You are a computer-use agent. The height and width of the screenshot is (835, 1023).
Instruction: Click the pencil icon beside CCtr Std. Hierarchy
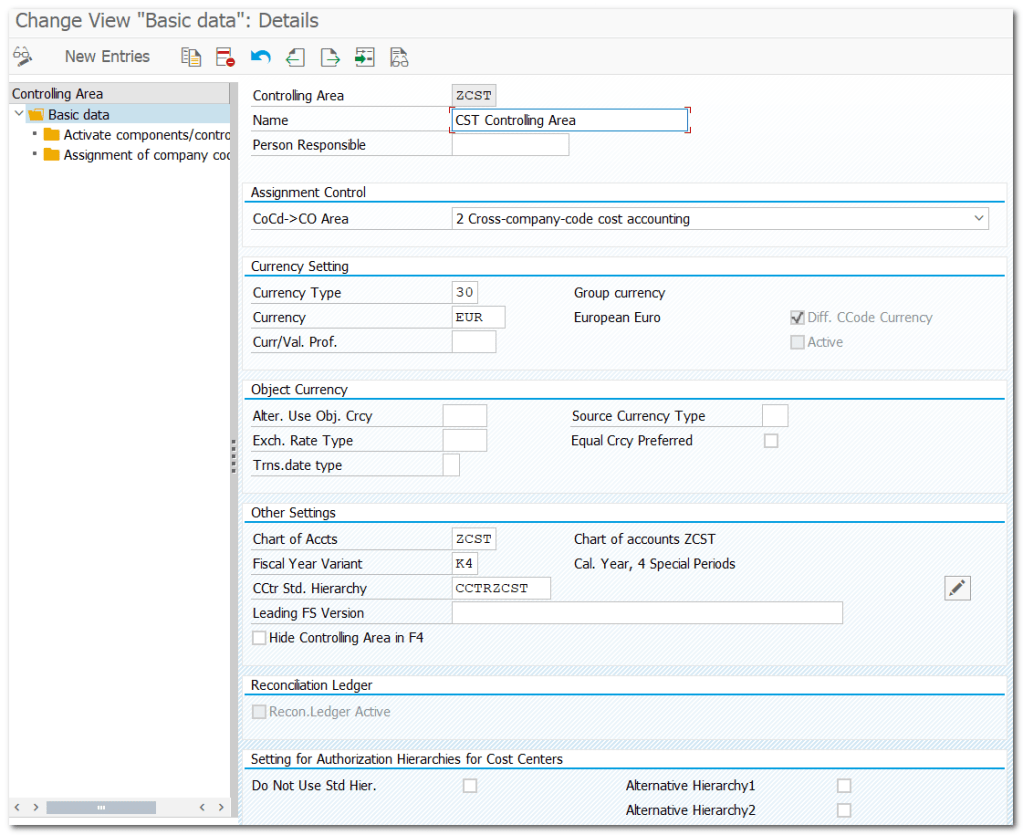click(957, 588)
